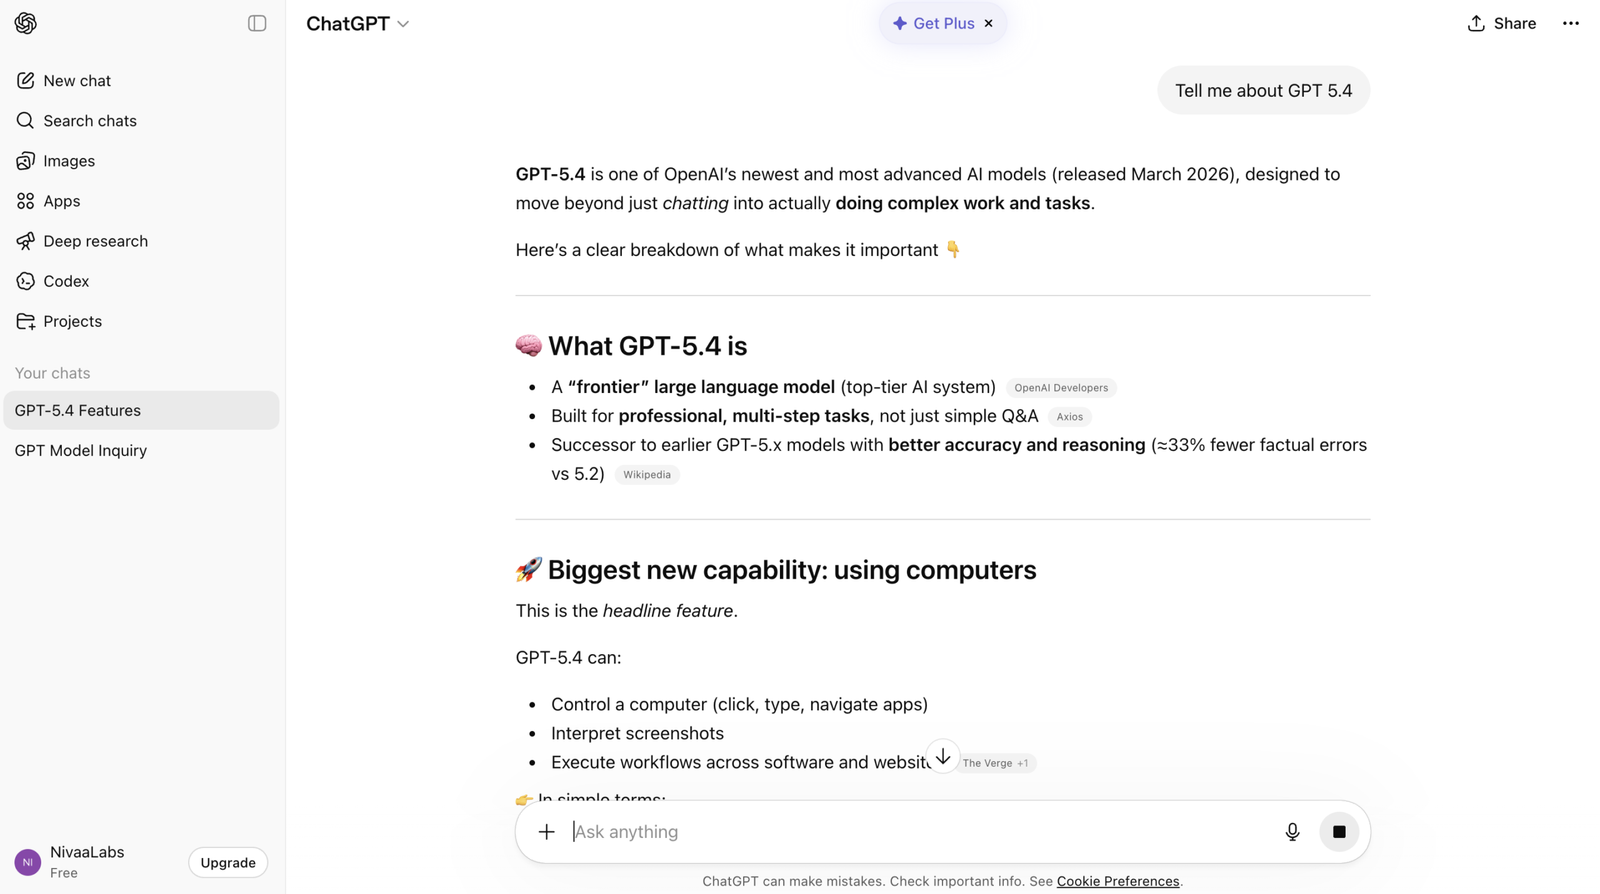
Task: Open the Cookie Preferences link
Action: (1117, 881)
